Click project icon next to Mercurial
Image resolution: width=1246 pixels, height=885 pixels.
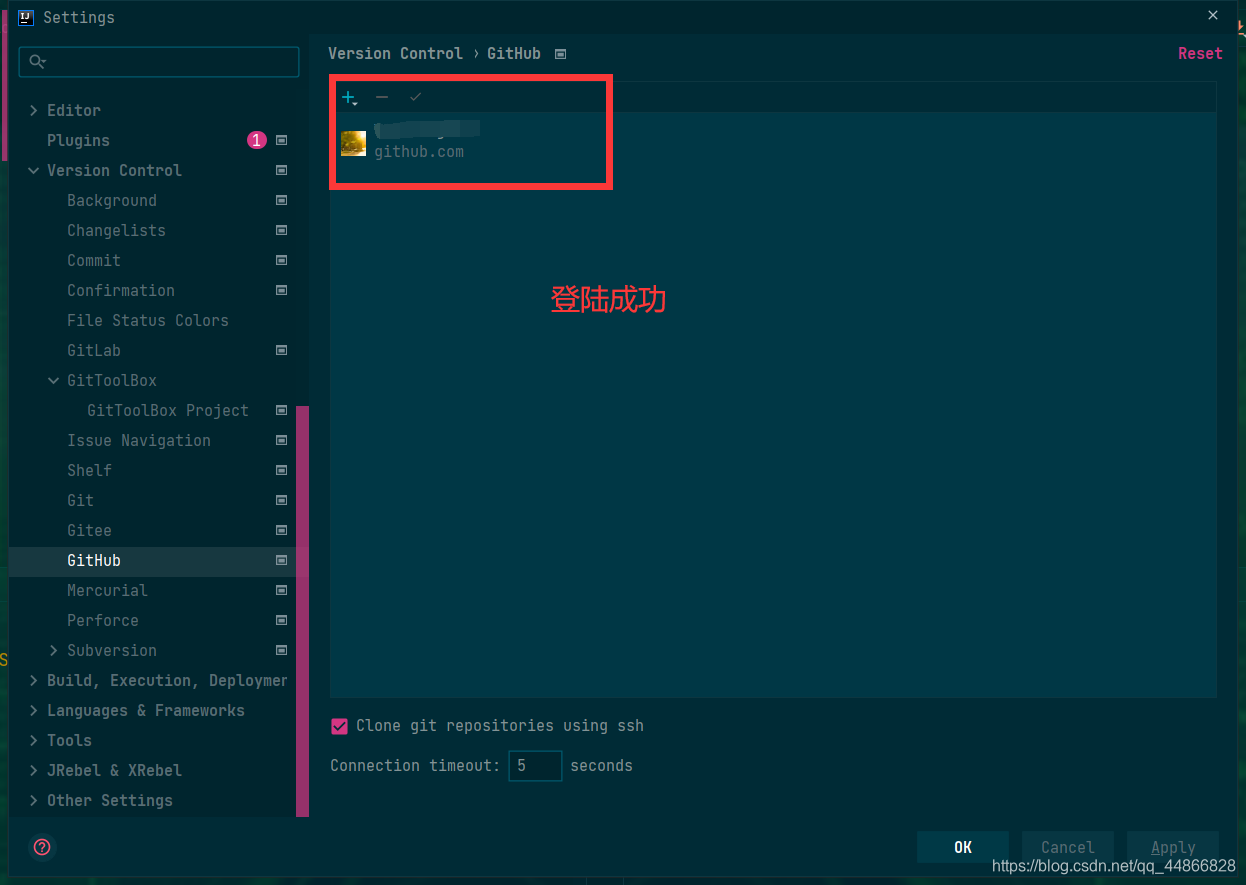tap(282, 591)
